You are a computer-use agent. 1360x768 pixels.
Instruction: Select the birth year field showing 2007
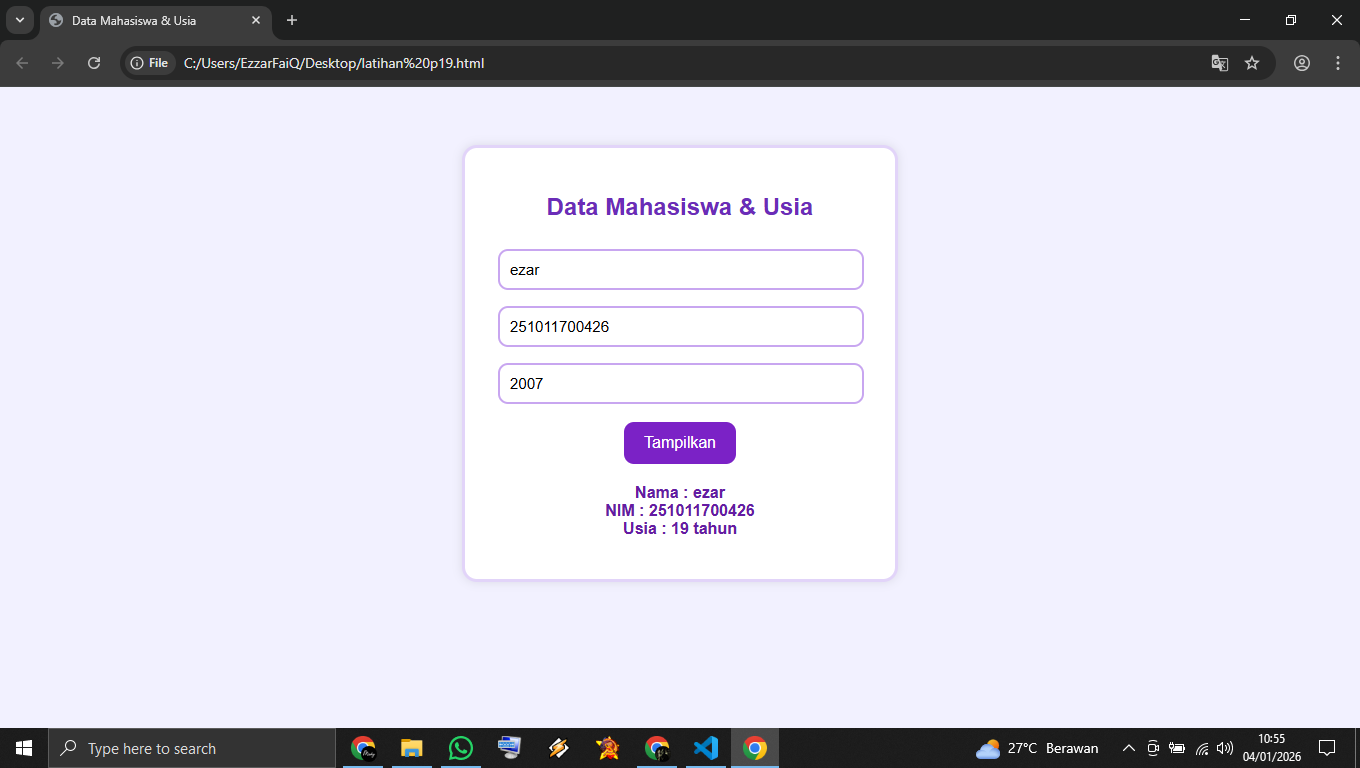681,383
